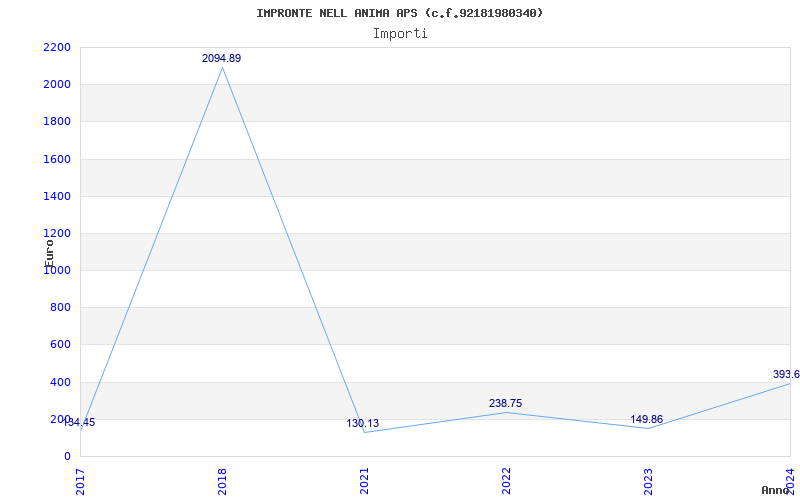This screenshot has width=800, height=500.
Task: Click the 400 y-axis tick label
Action: [60, 382]
